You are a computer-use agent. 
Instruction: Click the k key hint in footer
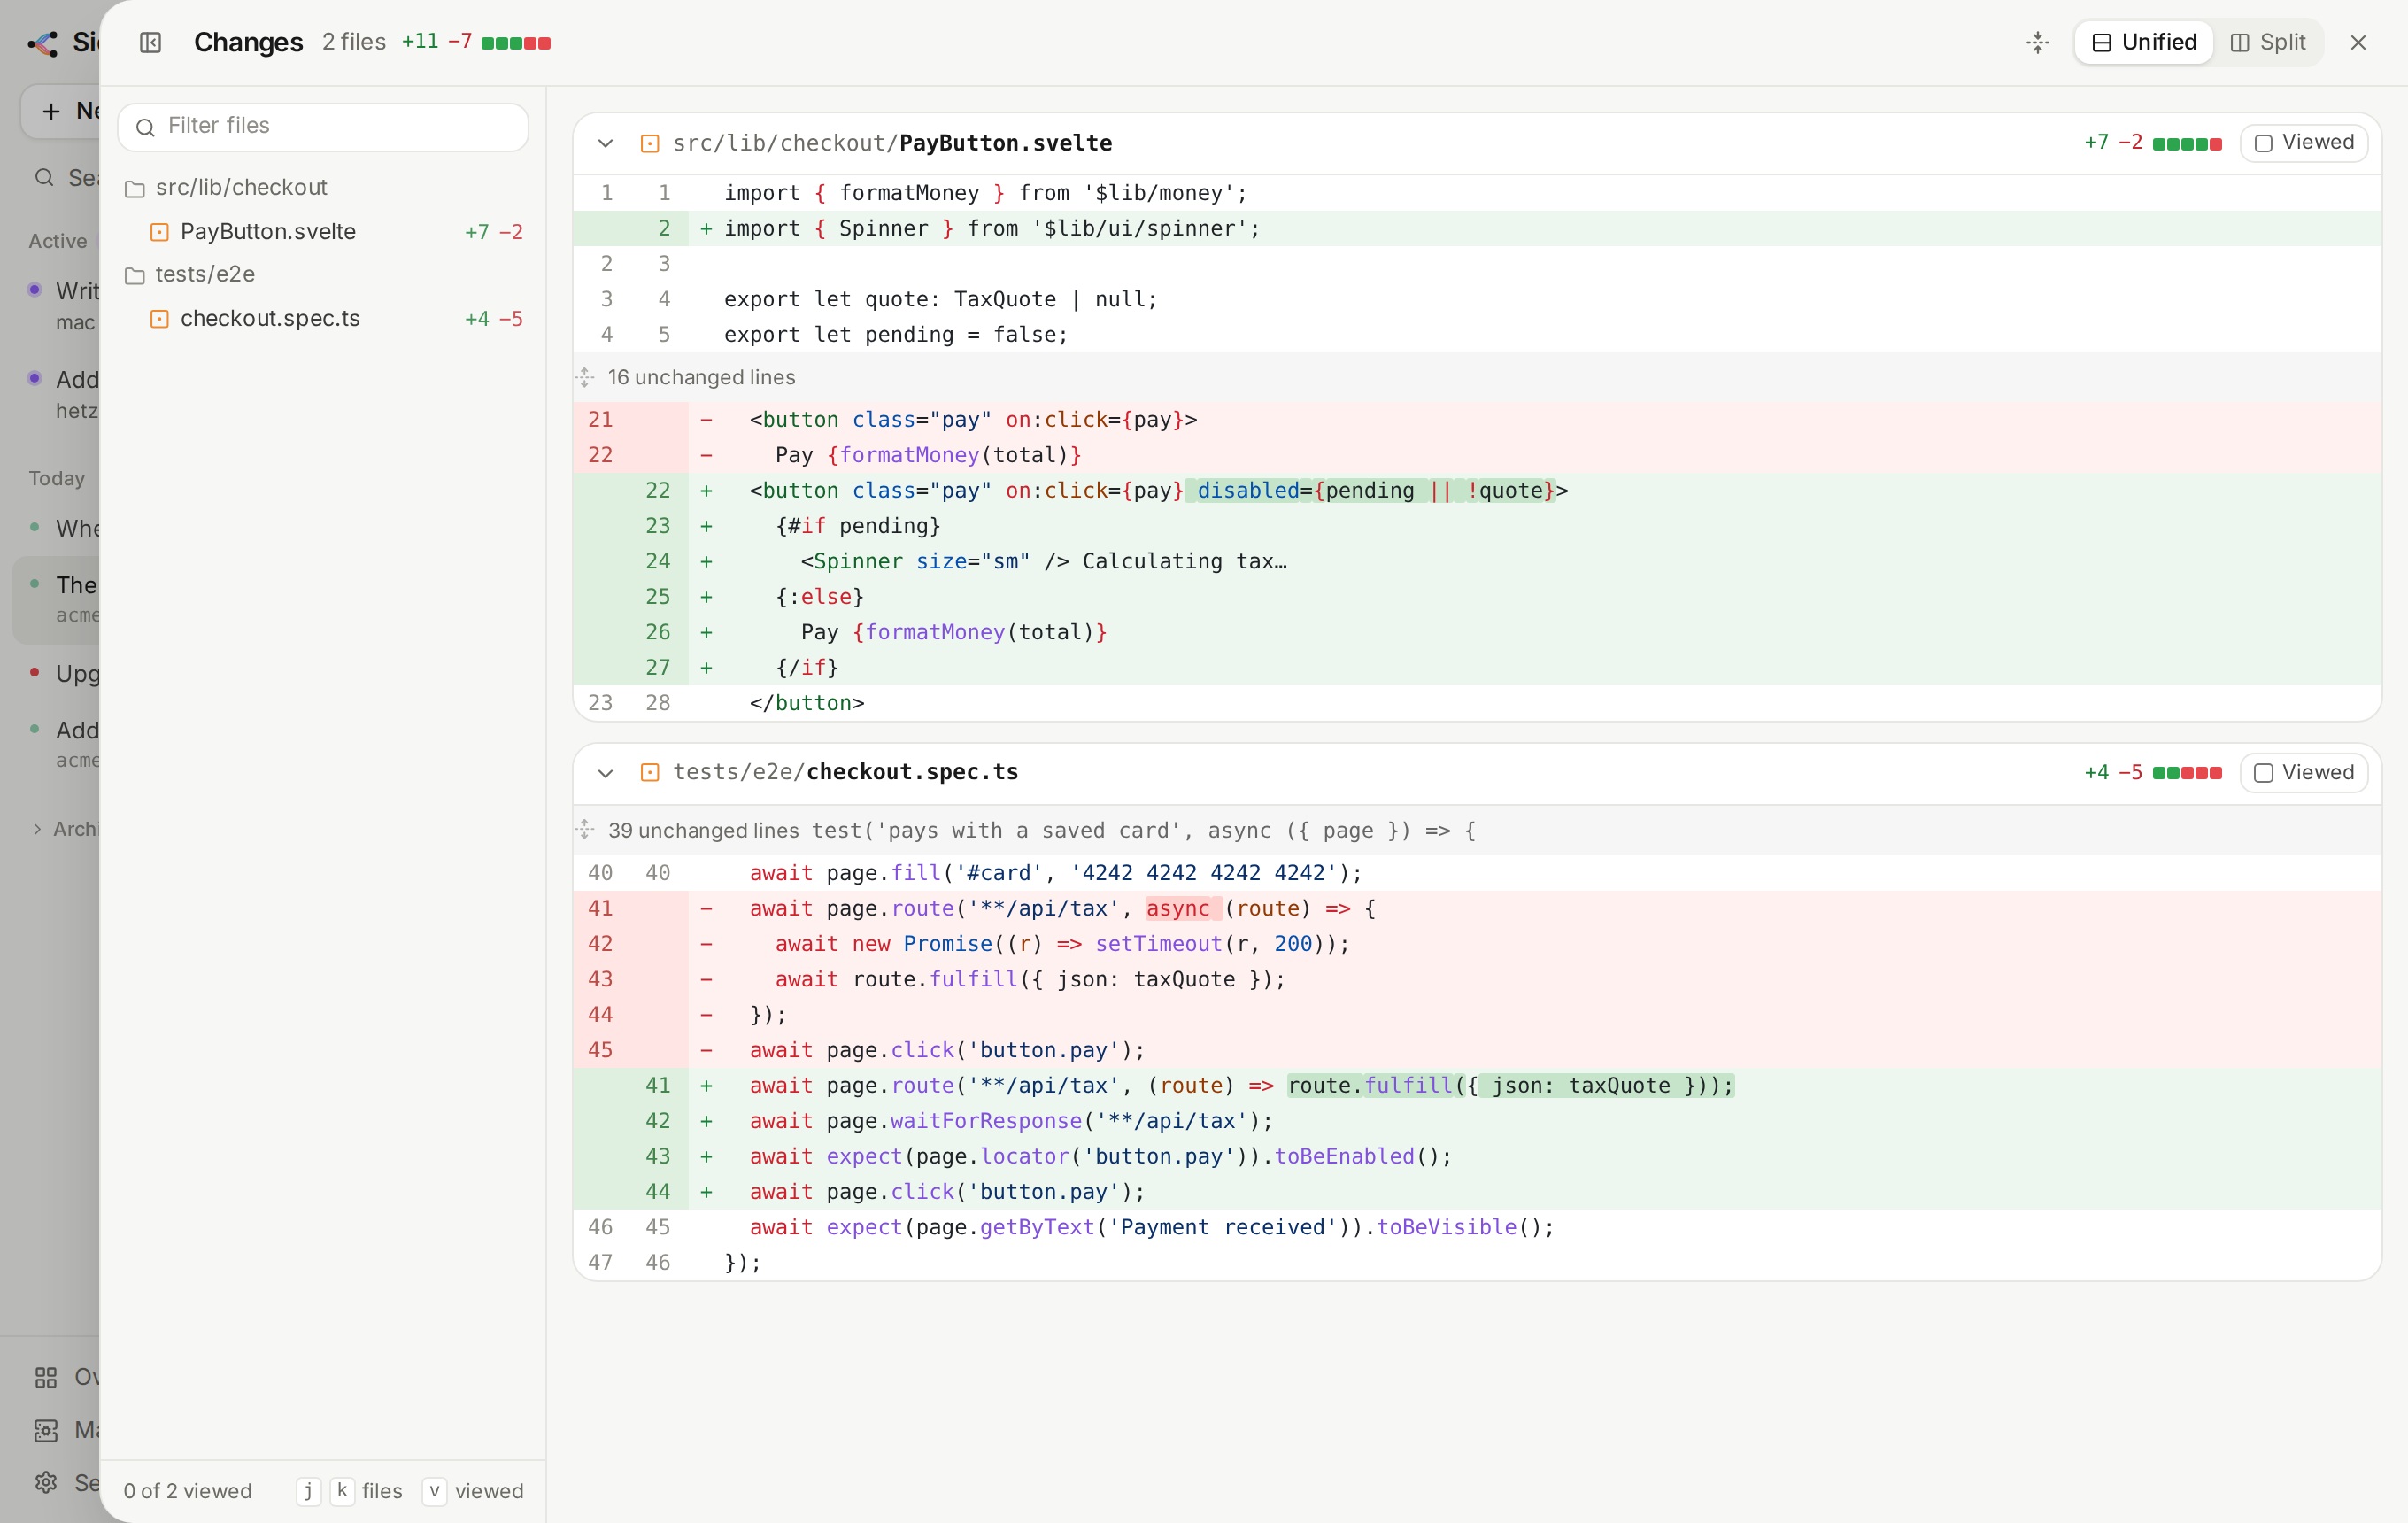pos(342,1491)
